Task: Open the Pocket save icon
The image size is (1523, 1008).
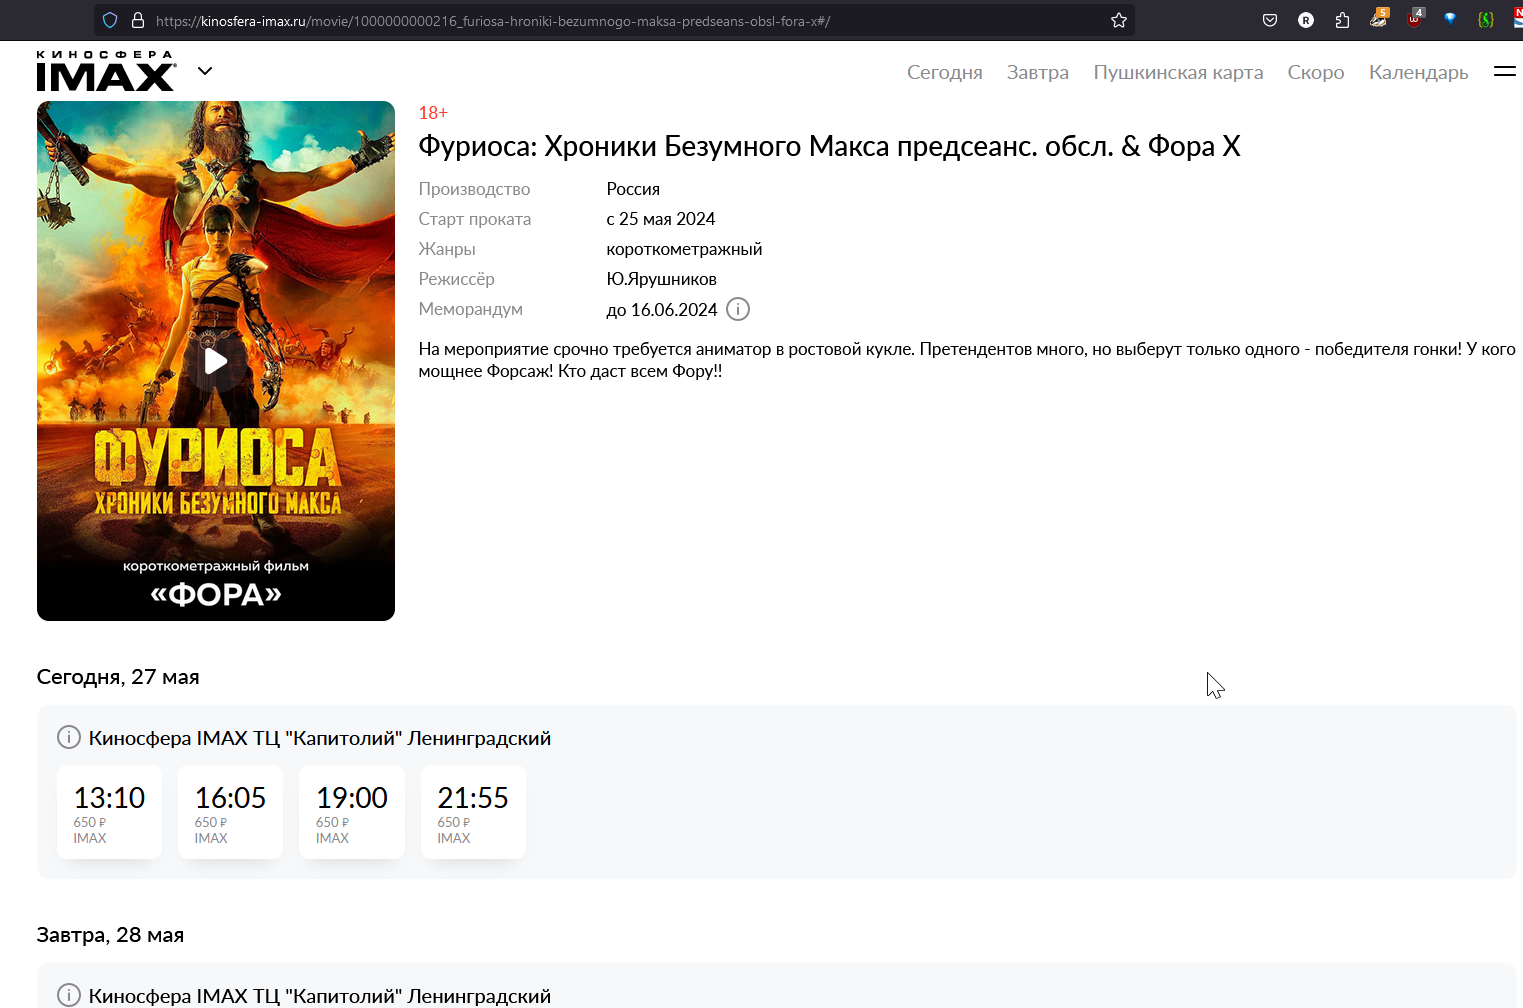Action: click(x=1270, y=20)
